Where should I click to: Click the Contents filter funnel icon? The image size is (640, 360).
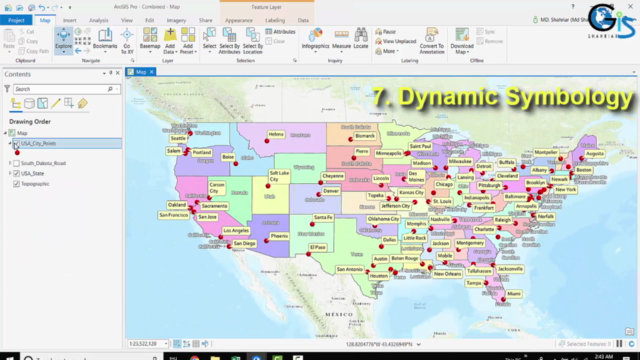7,89
